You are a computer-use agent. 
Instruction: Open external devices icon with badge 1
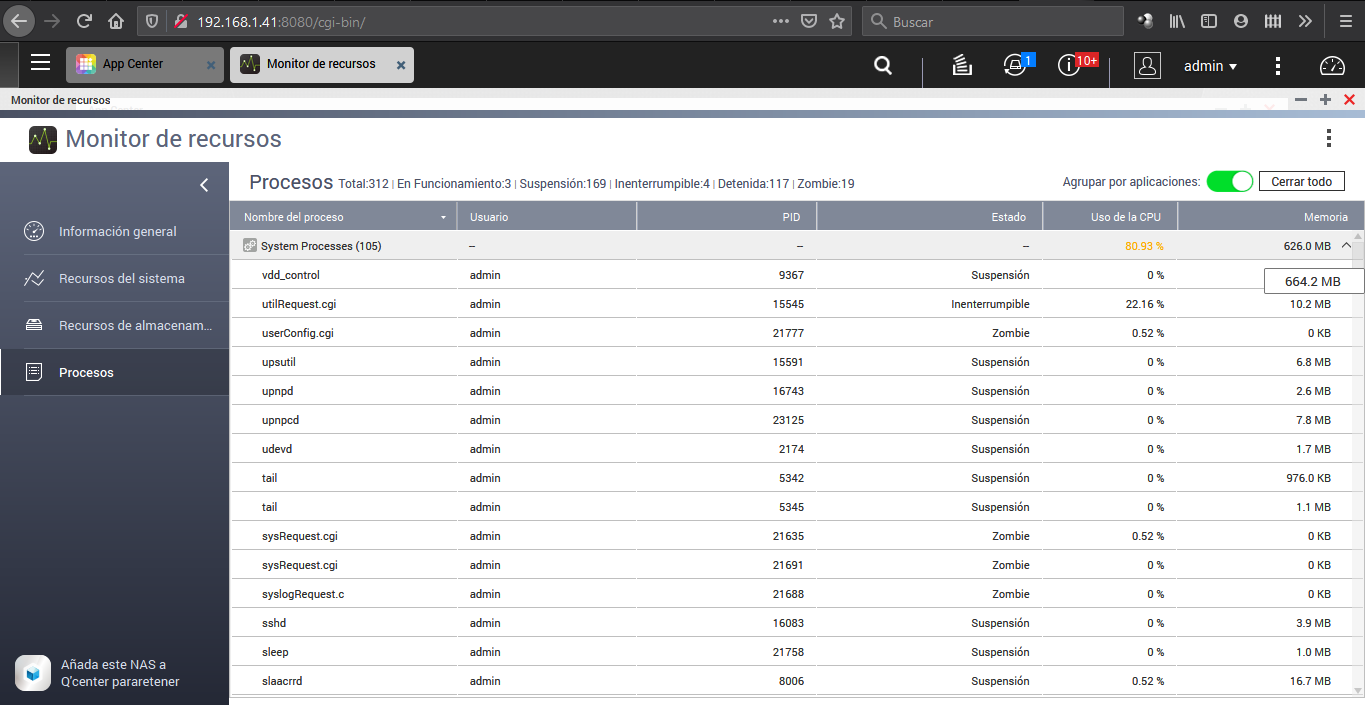[x=1015, y=65]
